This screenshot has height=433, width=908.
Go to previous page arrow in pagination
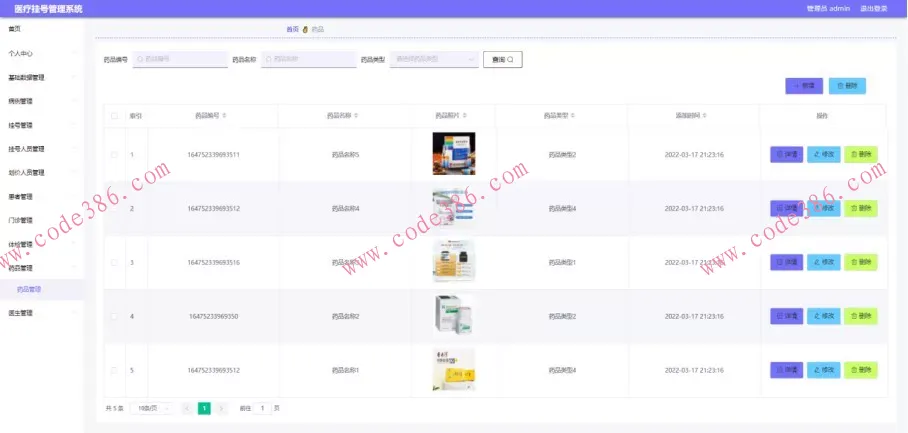coord(187,408)
